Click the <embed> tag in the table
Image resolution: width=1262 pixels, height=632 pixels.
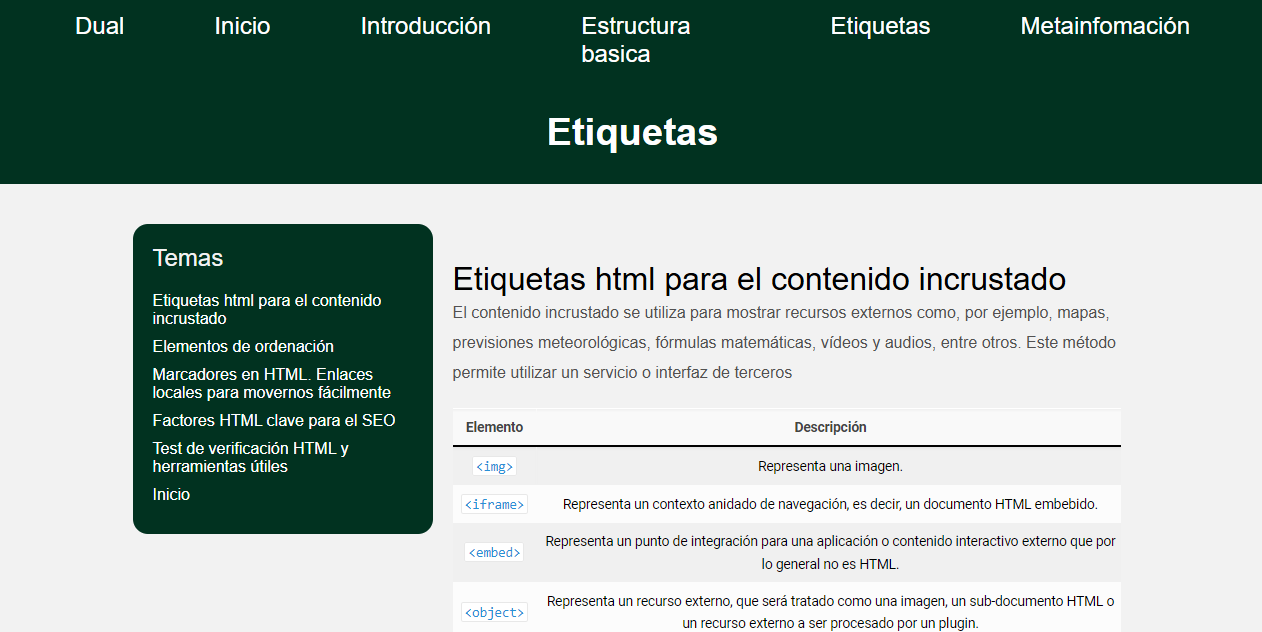(494, 552)
